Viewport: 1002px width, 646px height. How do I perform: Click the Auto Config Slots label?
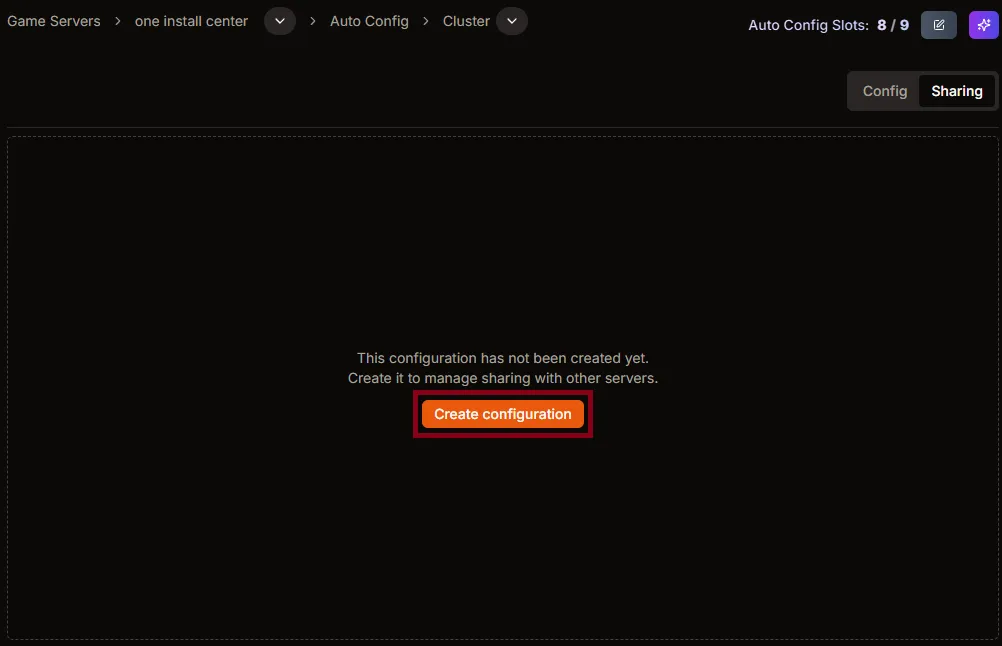tap(808, 25)
